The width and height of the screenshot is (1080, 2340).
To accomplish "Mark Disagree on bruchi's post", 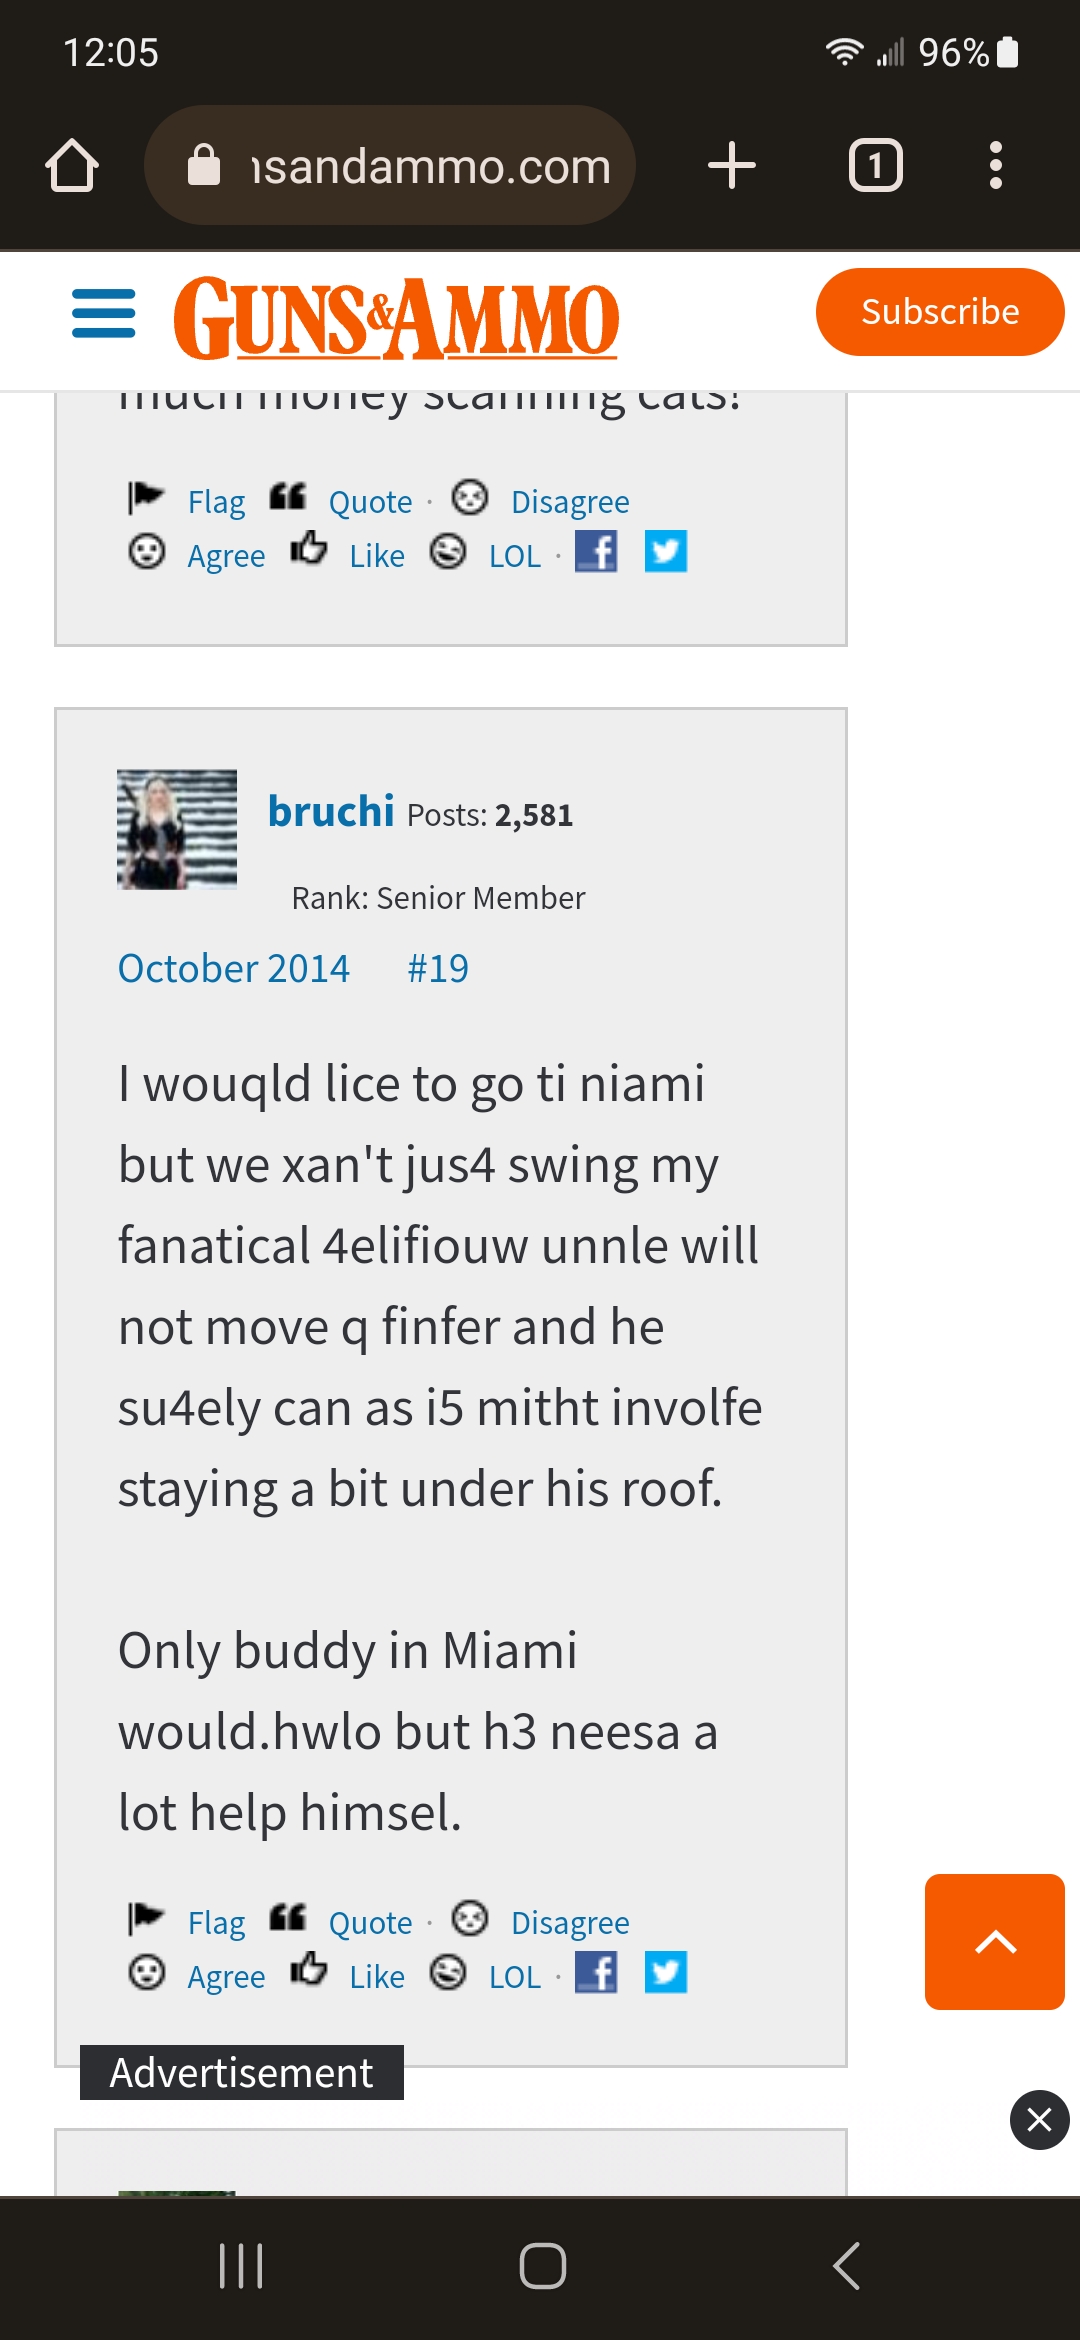I will [x=569, y=1922].
